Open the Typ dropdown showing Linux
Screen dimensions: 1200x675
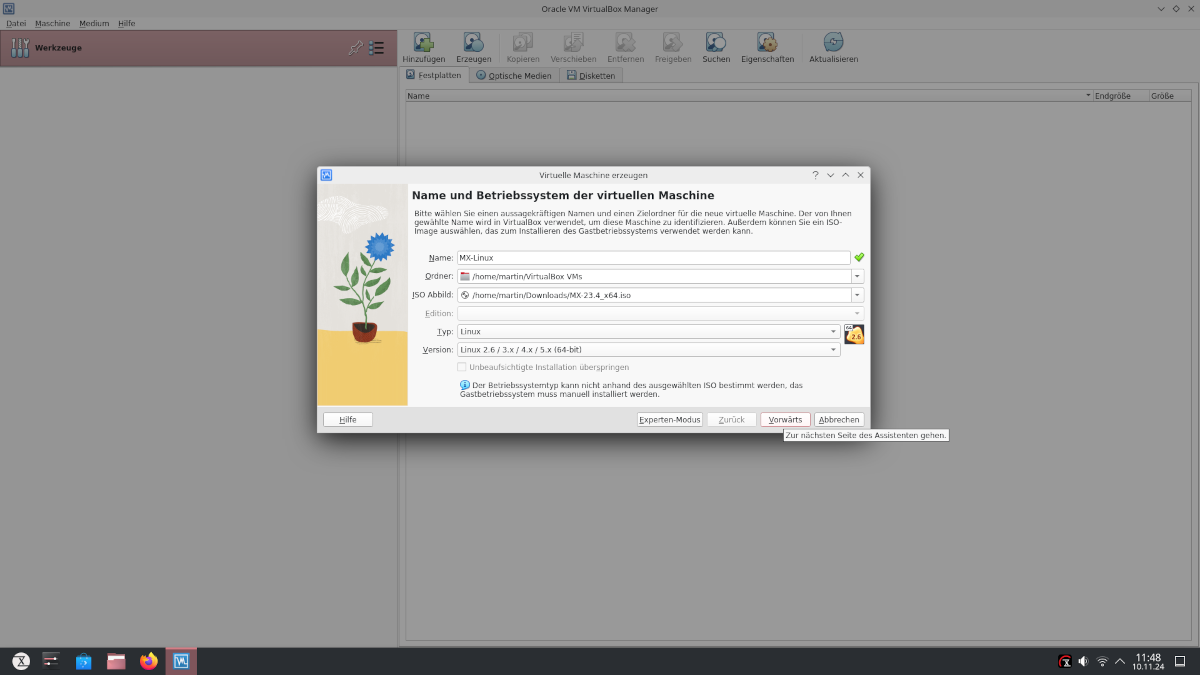(648, 331)
